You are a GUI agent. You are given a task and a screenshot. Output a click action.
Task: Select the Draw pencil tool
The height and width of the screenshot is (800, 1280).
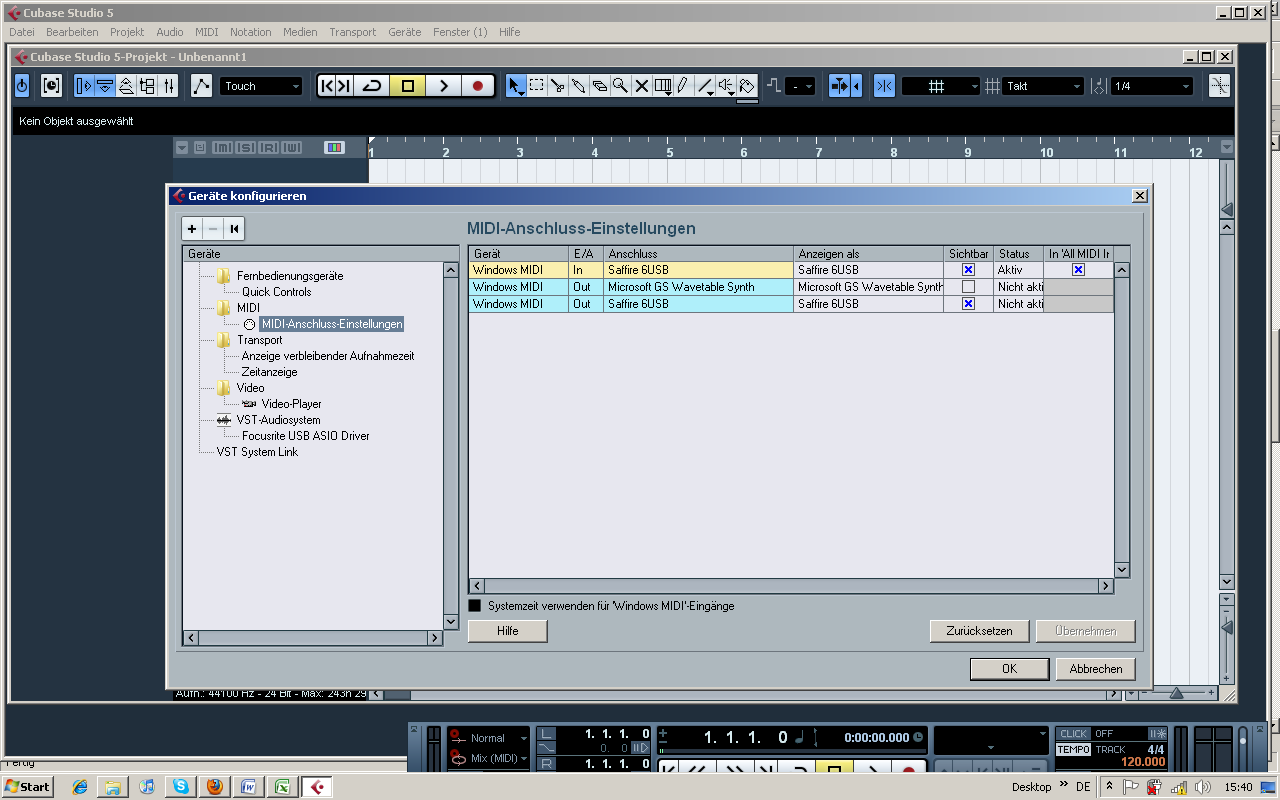click(683, 86)
